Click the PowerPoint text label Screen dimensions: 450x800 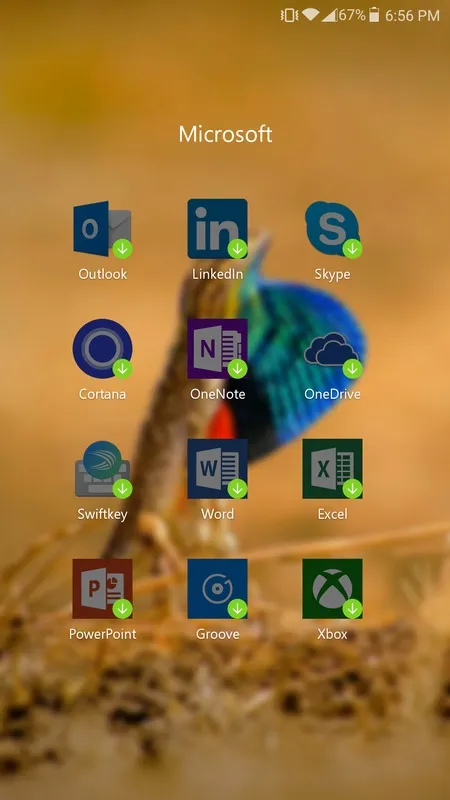click(103, 634)
